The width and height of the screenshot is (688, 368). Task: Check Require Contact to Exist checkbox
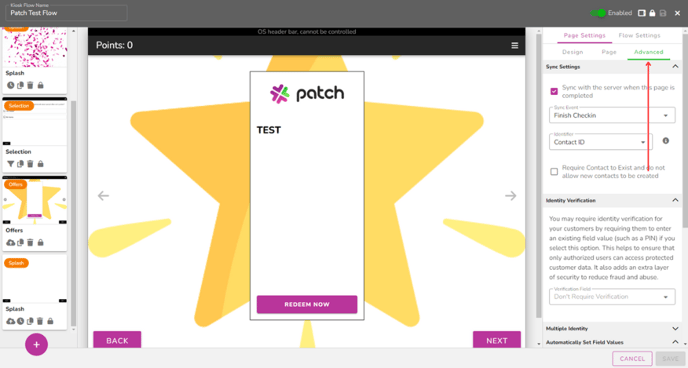[554, 171]
